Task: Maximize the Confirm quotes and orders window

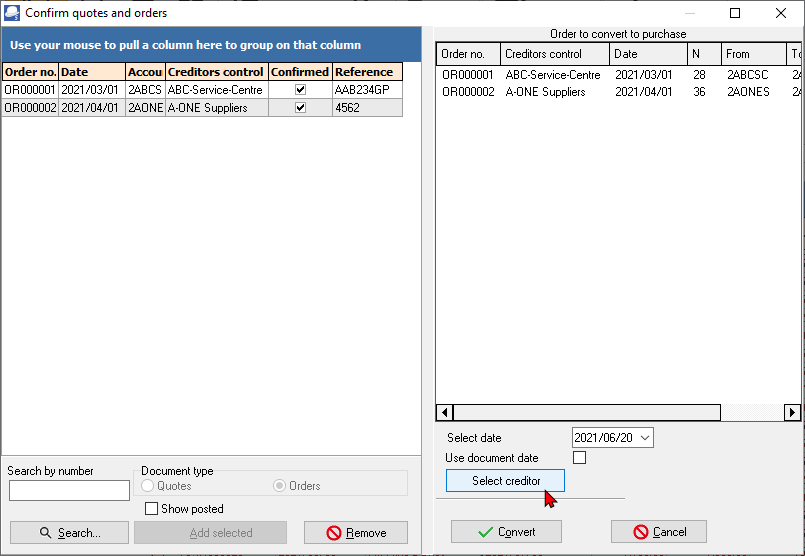Action: coord(735,13)
